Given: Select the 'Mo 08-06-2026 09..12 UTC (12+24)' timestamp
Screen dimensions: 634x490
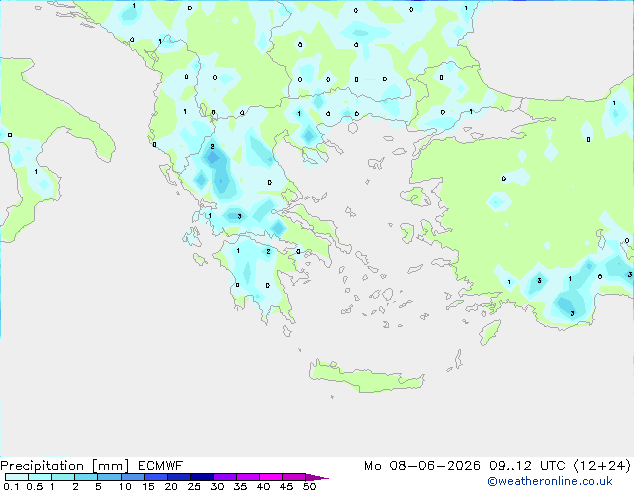Looking at the screenshot, I should [497, 466].
